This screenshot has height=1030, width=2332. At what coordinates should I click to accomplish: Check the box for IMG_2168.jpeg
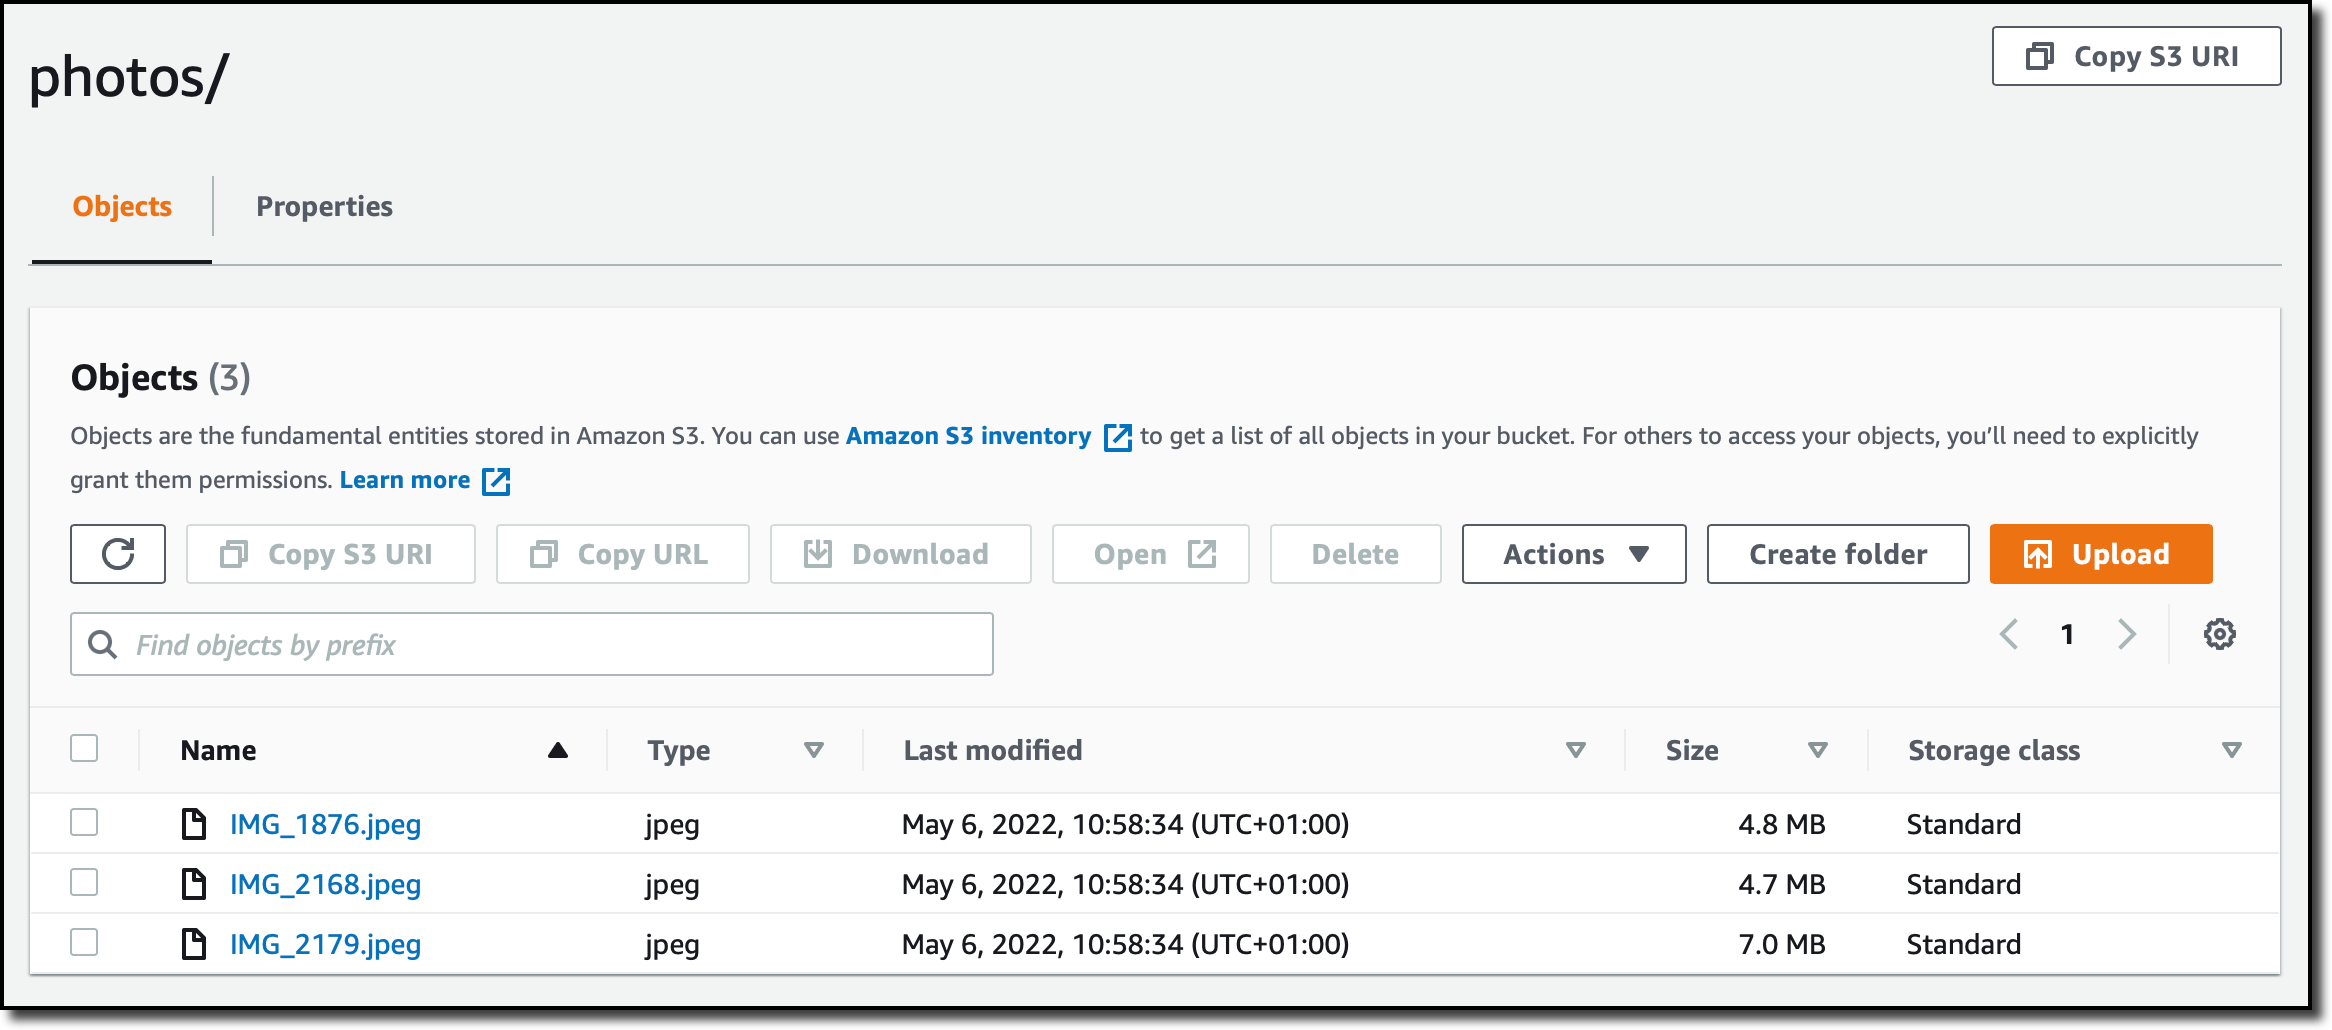85,883
